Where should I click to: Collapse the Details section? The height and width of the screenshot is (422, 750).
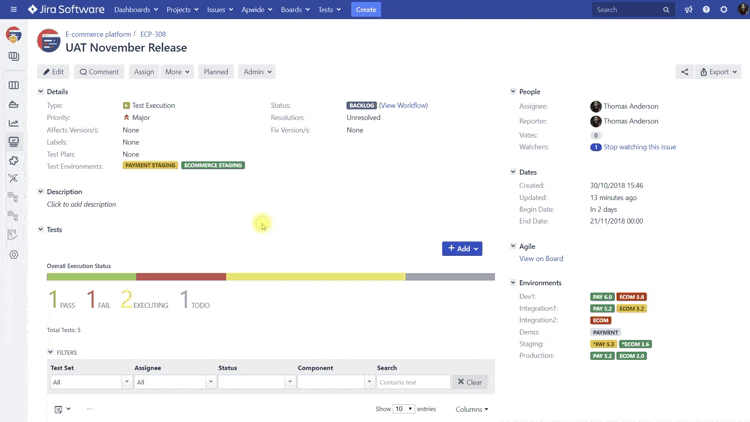pyautogui.click(x=41, y=92)
